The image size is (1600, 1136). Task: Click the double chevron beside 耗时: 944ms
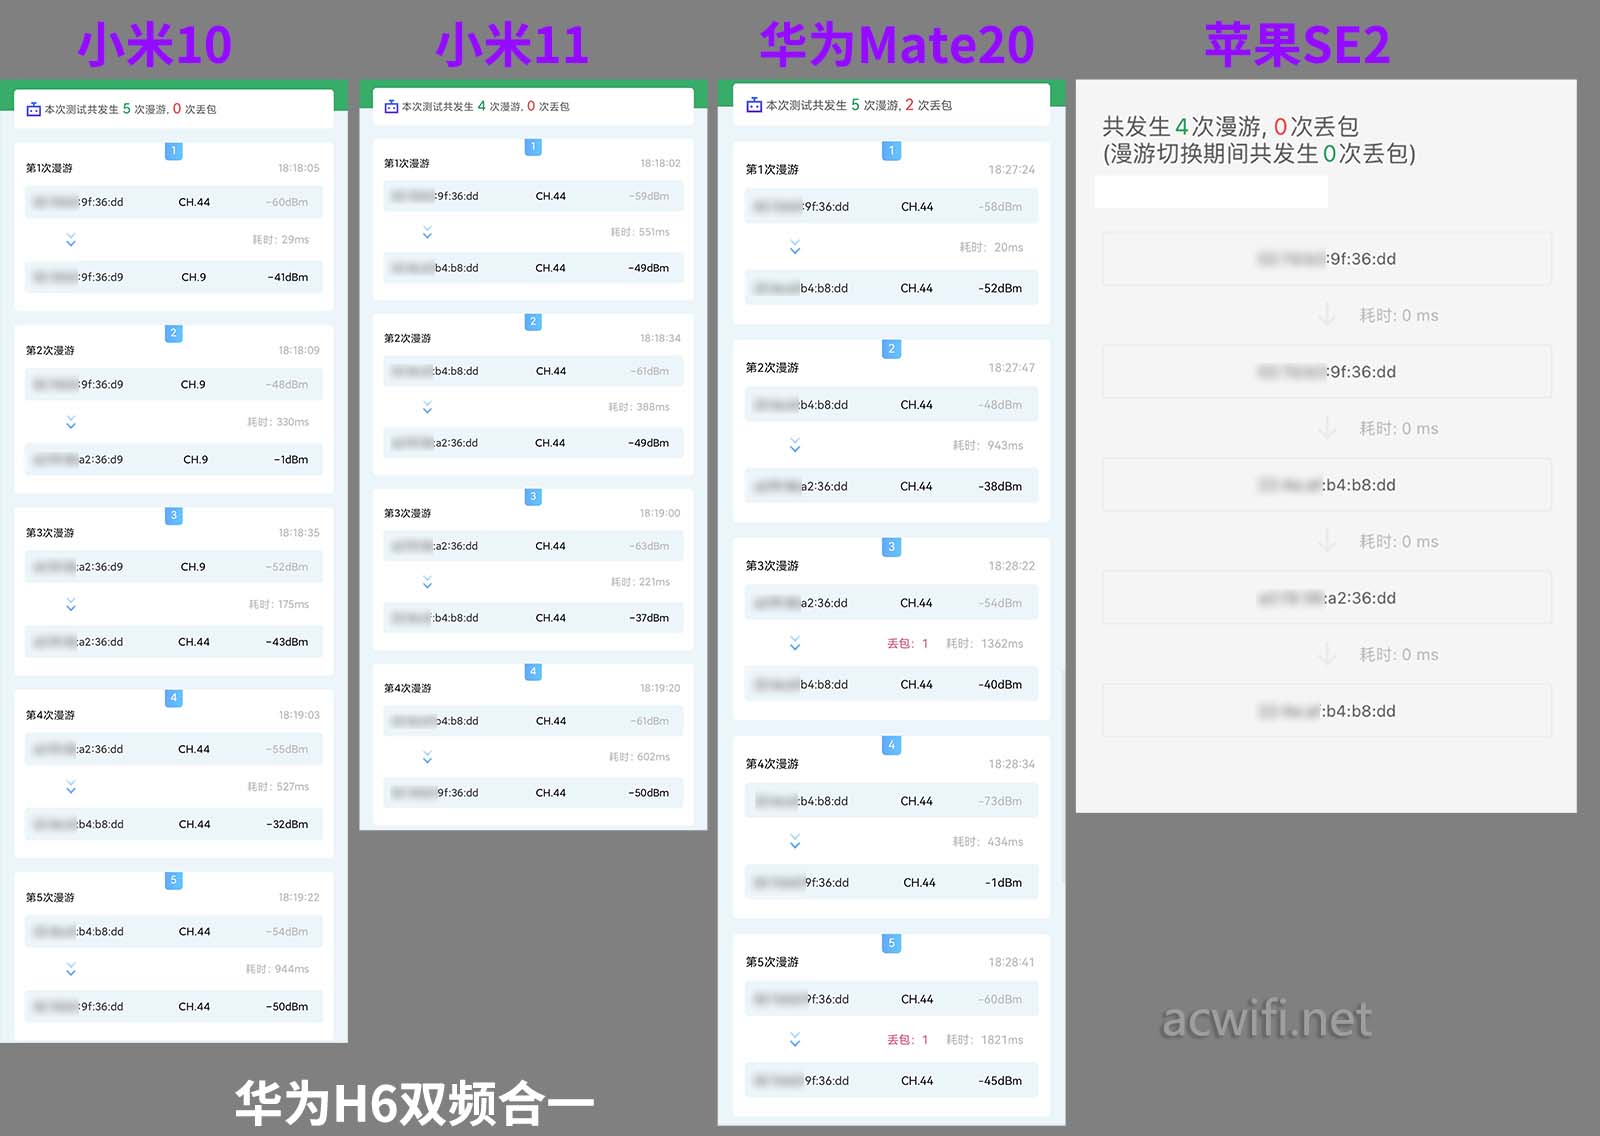click(x=71, y=969)
